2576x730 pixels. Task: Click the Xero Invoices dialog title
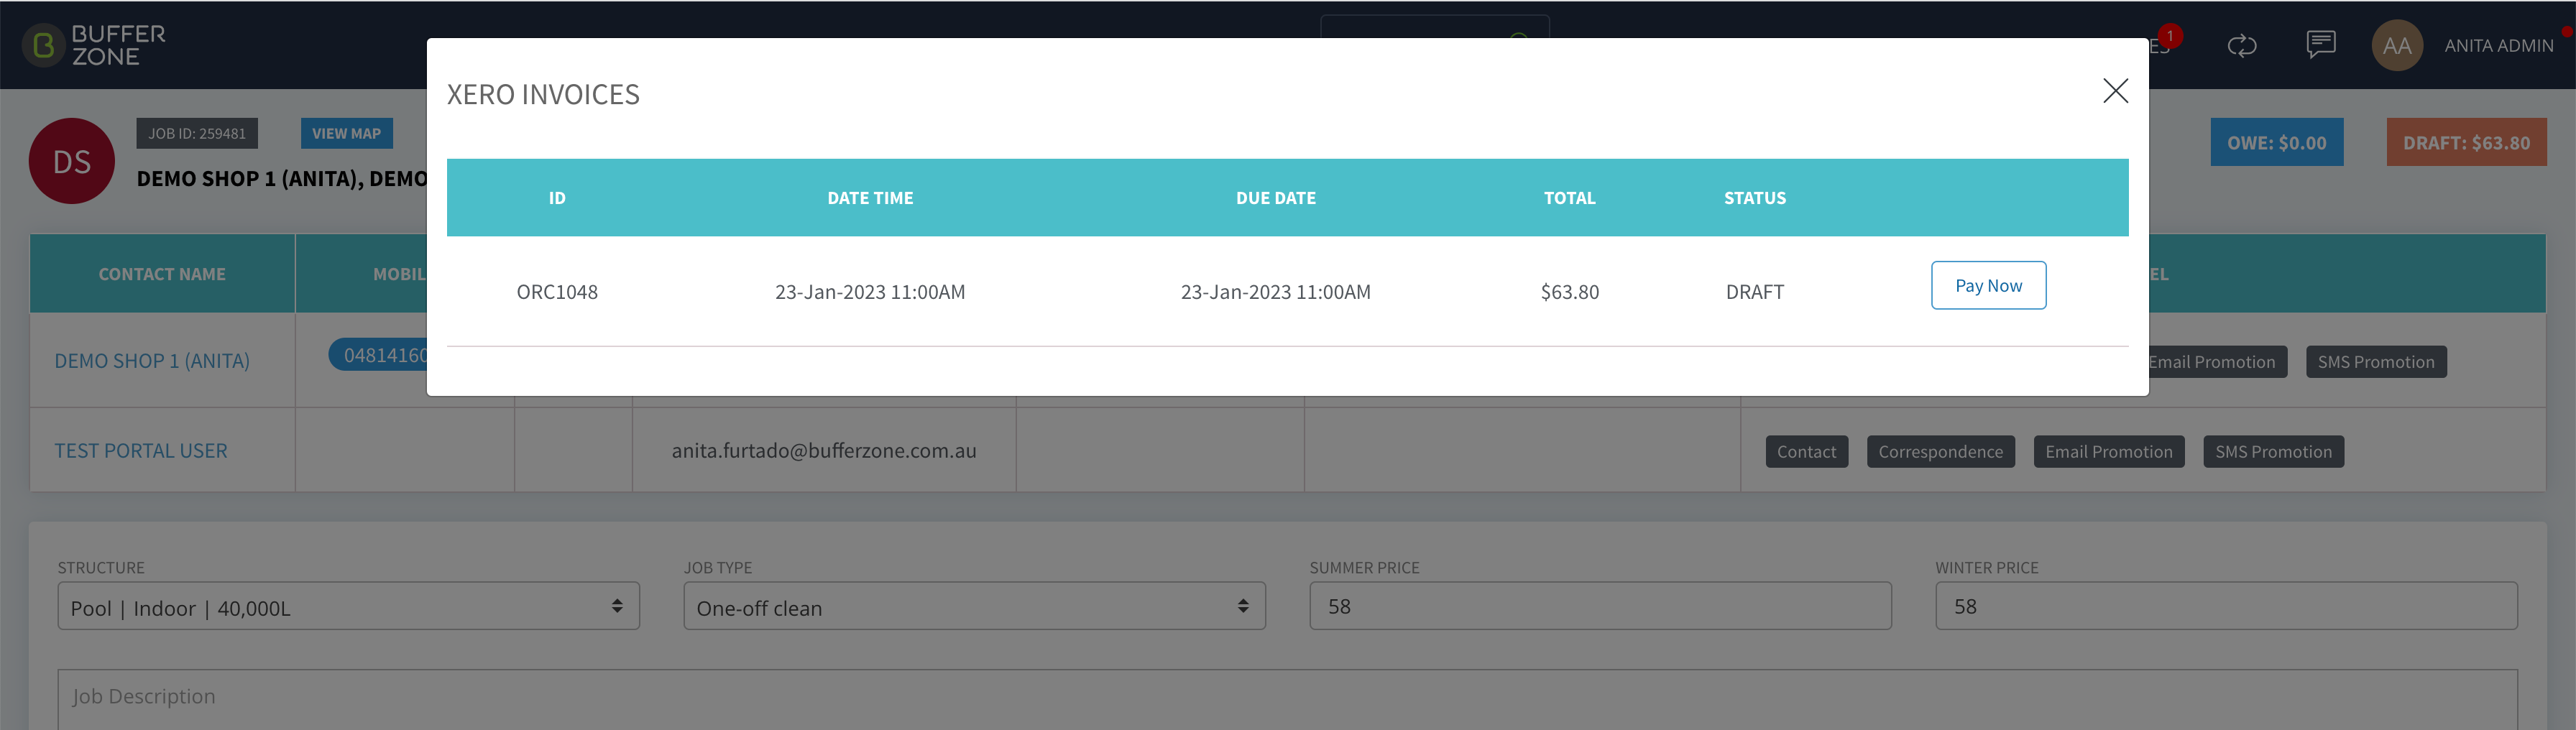[543, 94]
